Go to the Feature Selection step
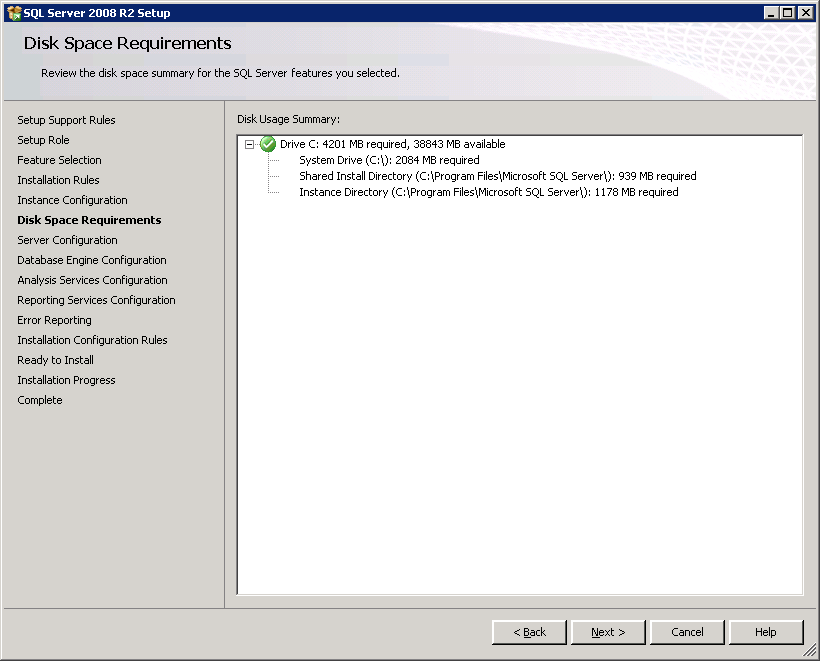 [x=60, y=160]
